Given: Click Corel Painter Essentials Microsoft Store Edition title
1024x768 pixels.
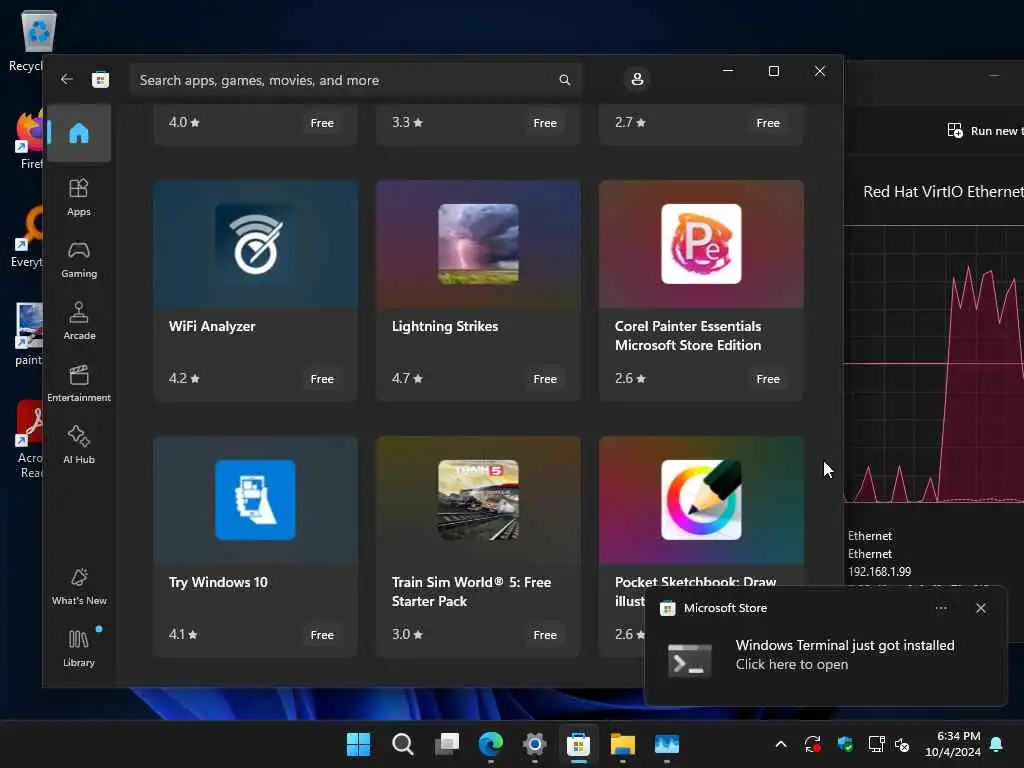Looking at the screenshot, I should tap(688, 336).
